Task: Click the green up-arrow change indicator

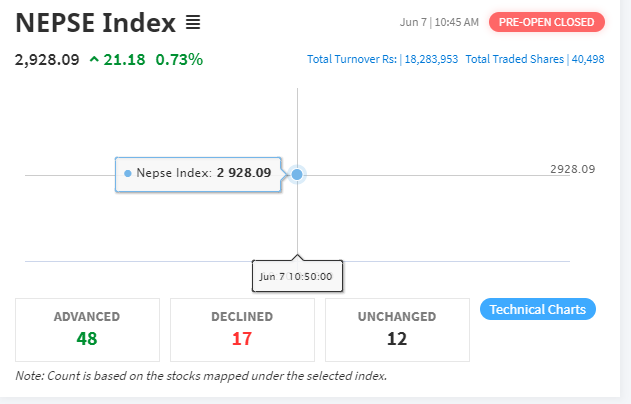Action: [94, 60]
